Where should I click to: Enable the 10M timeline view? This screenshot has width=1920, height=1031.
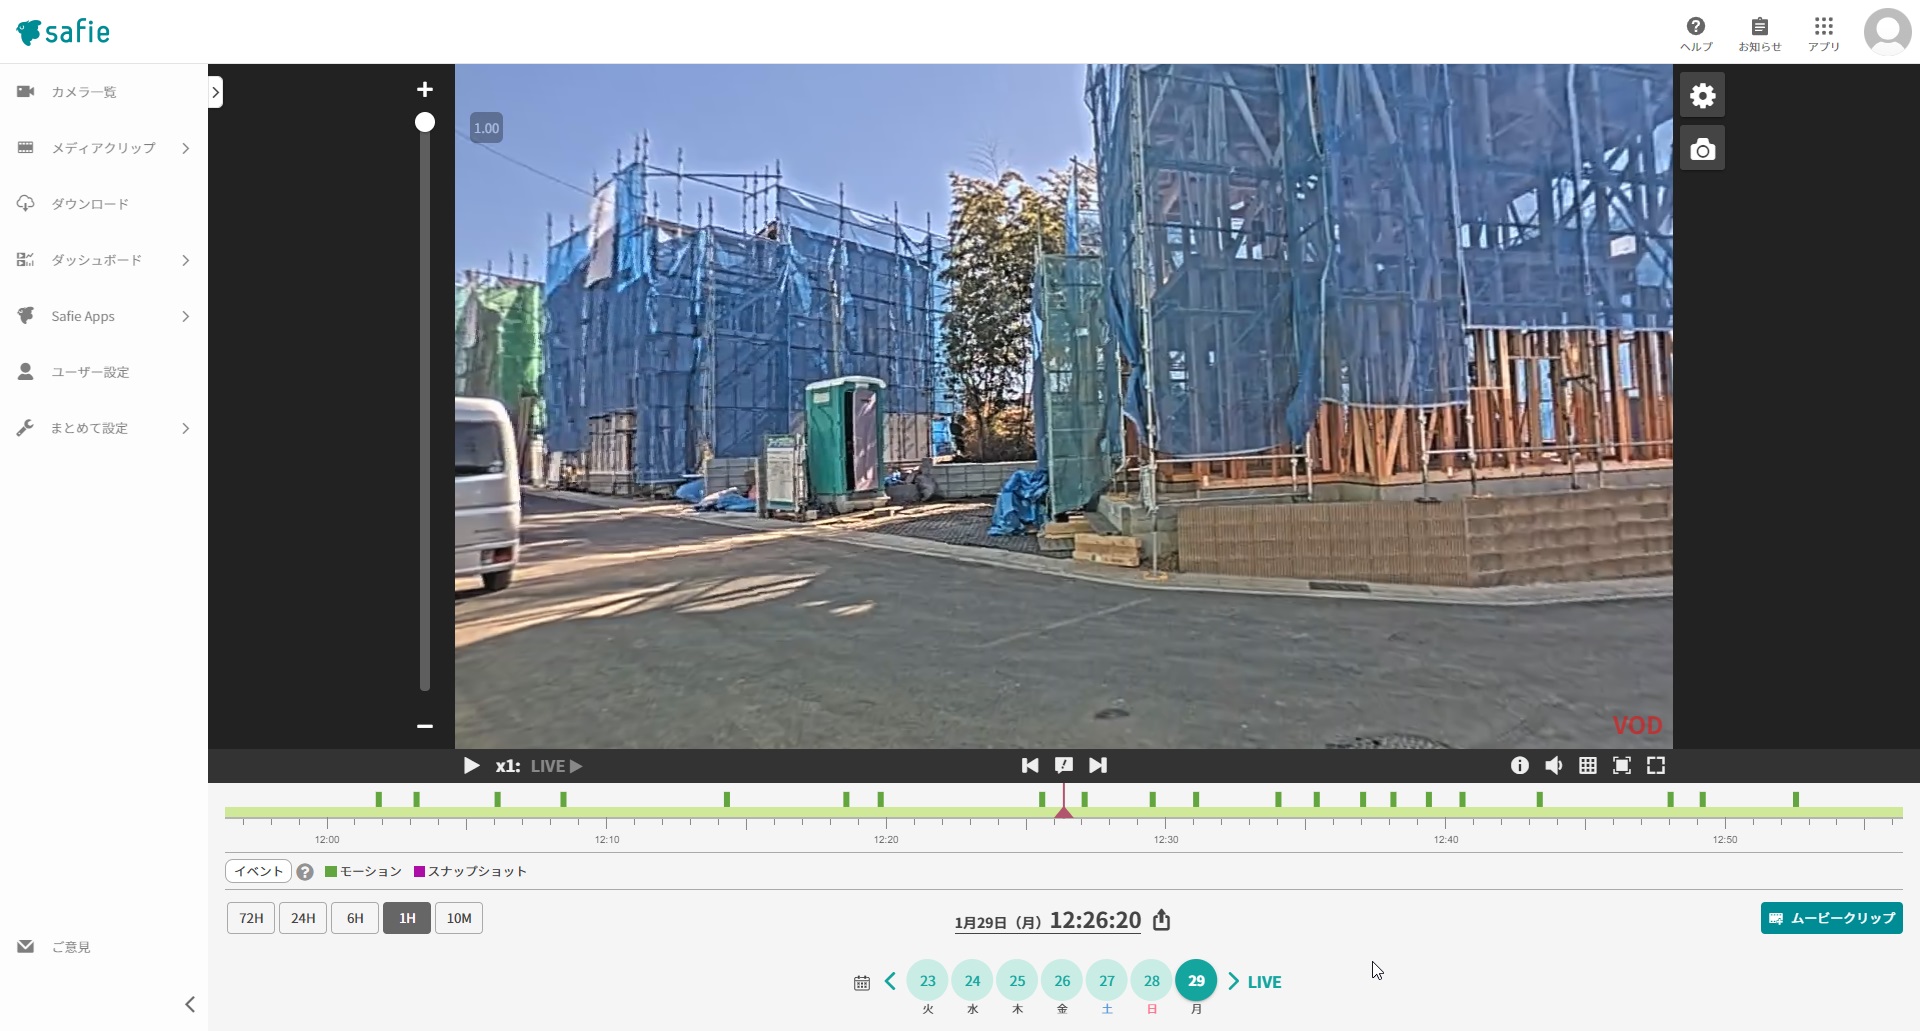point(458,918)
